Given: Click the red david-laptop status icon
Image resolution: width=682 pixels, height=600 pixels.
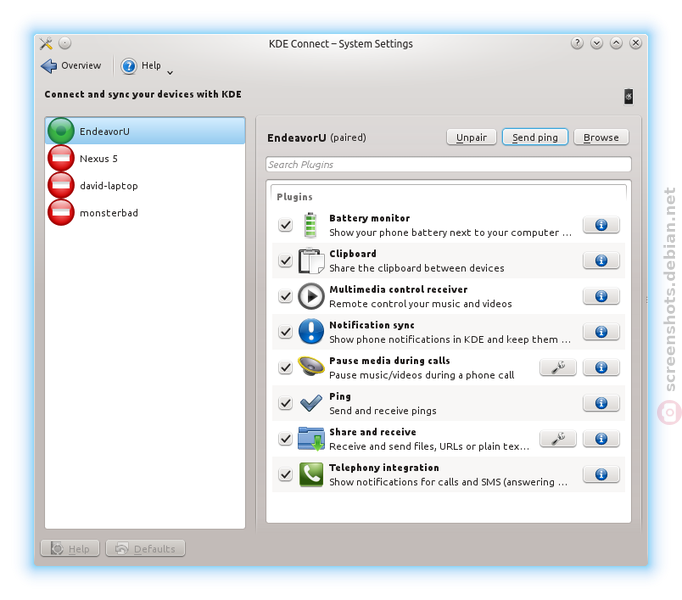Looking at the screenshot, I should tap(61, 185).
